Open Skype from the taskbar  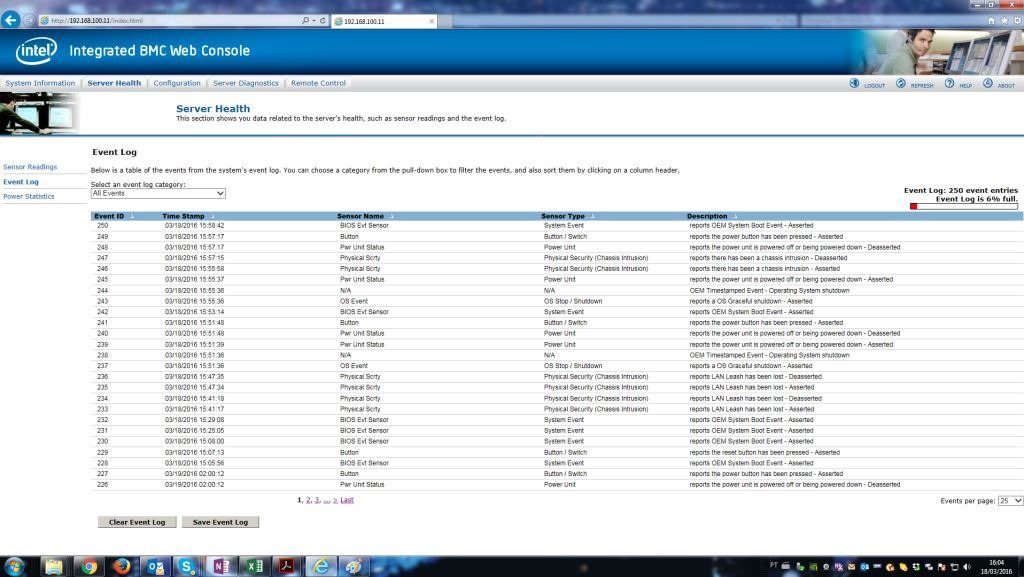coord(188,566)
